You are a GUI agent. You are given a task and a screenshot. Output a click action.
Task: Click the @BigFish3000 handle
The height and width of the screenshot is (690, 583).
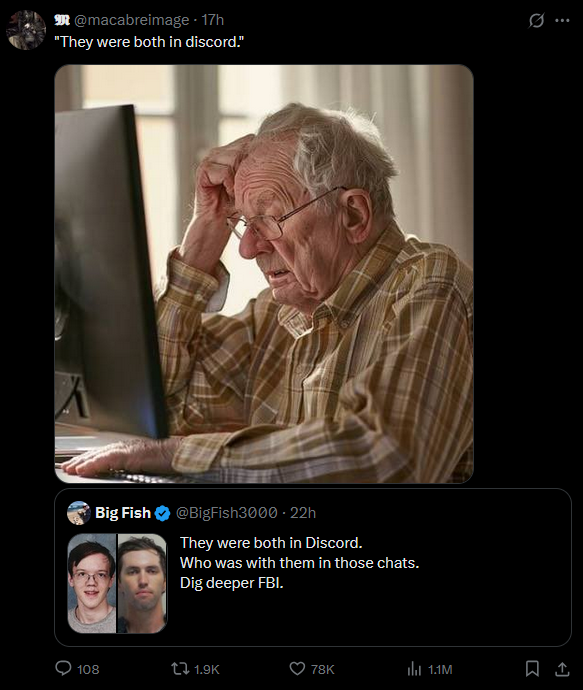point(227,513)
